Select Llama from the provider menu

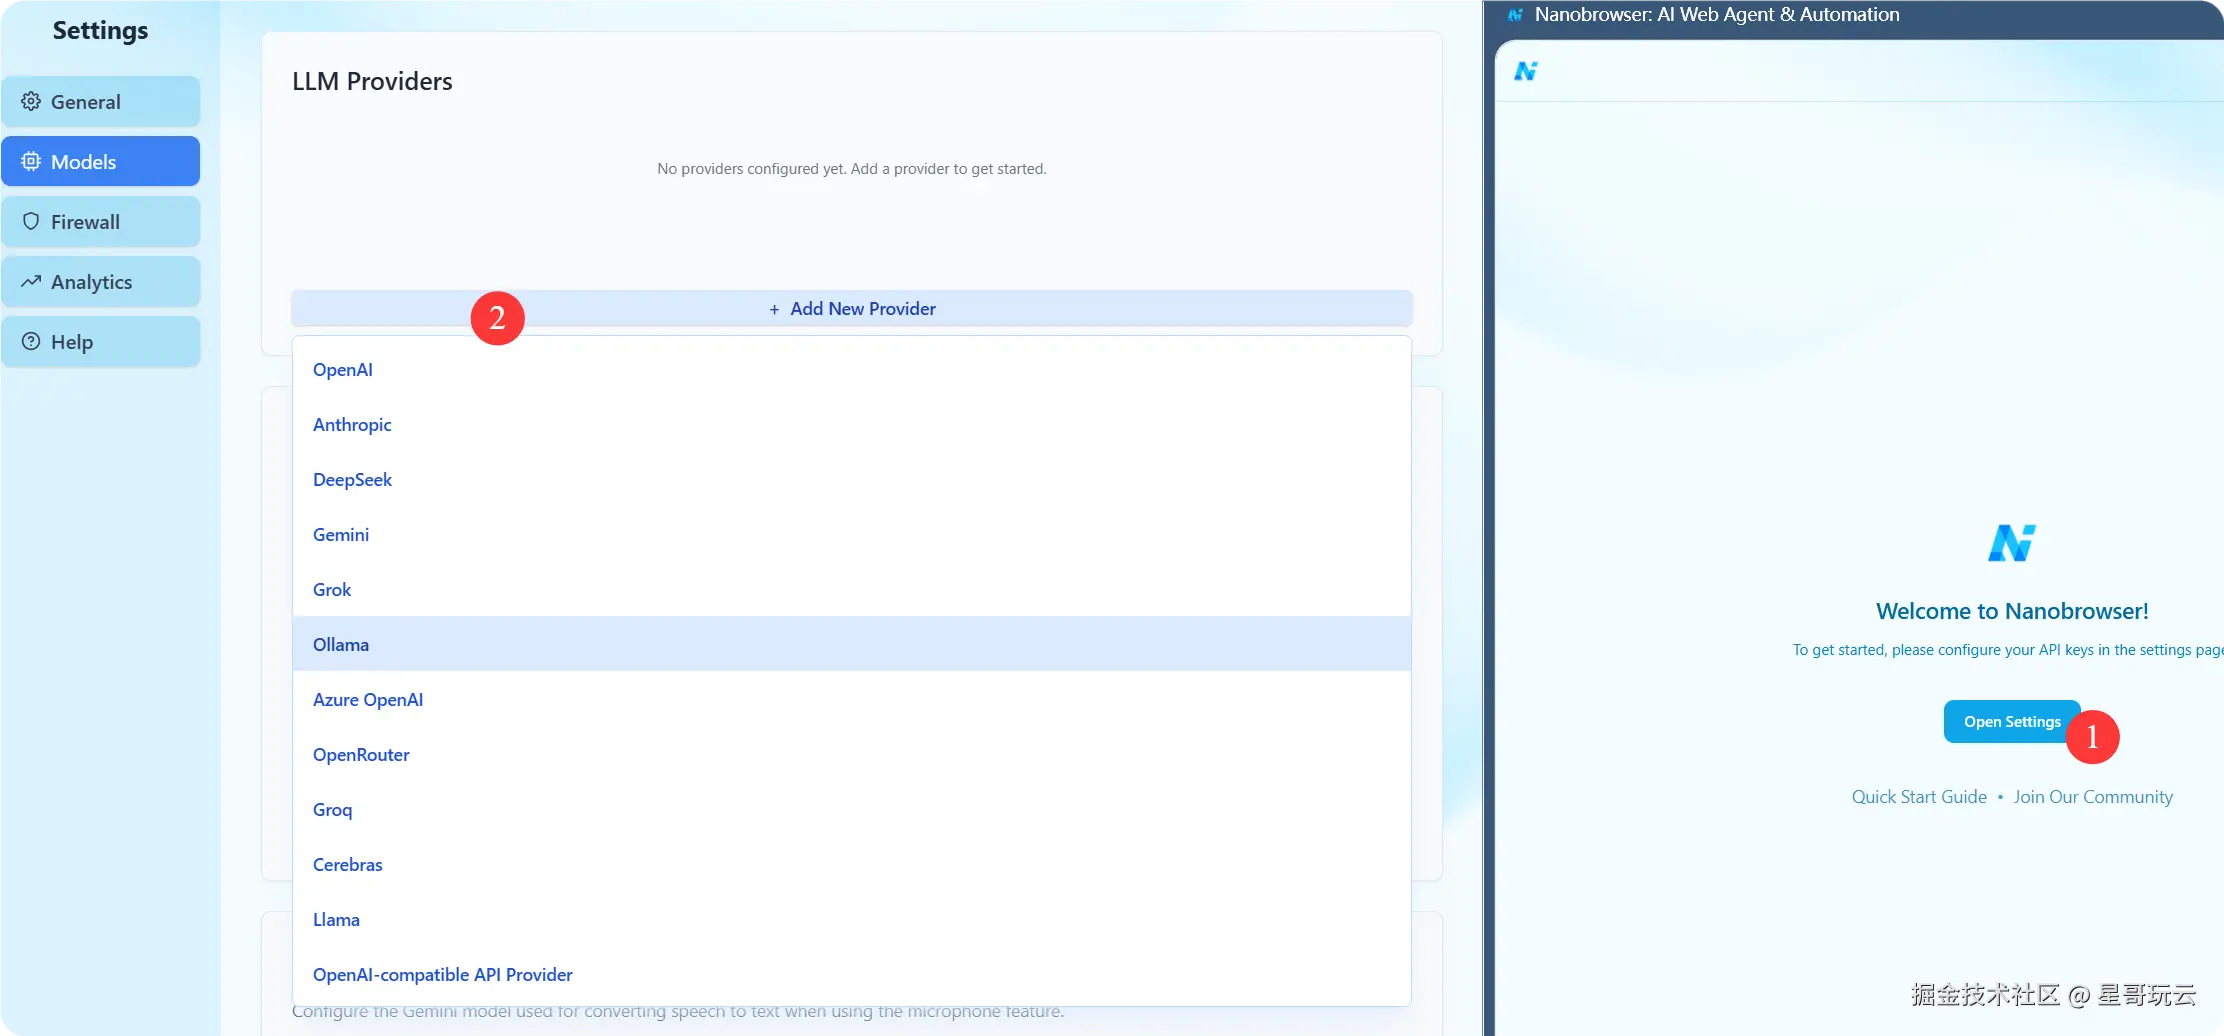(x=852, y=920)
